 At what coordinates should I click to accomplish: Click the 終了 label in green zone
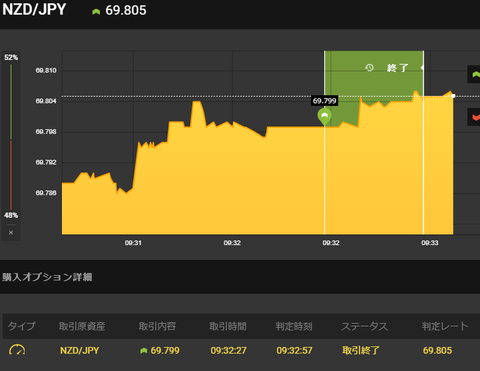[x=397, y=68]
